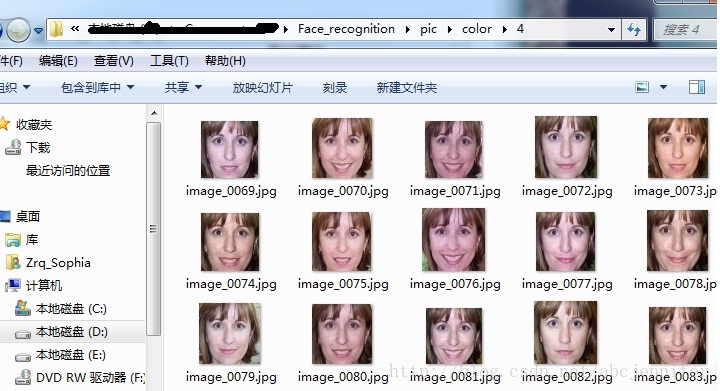Viewport: 720px width, 391px height.
Task: Click the 刻录 button
Action: click(335, 87)
